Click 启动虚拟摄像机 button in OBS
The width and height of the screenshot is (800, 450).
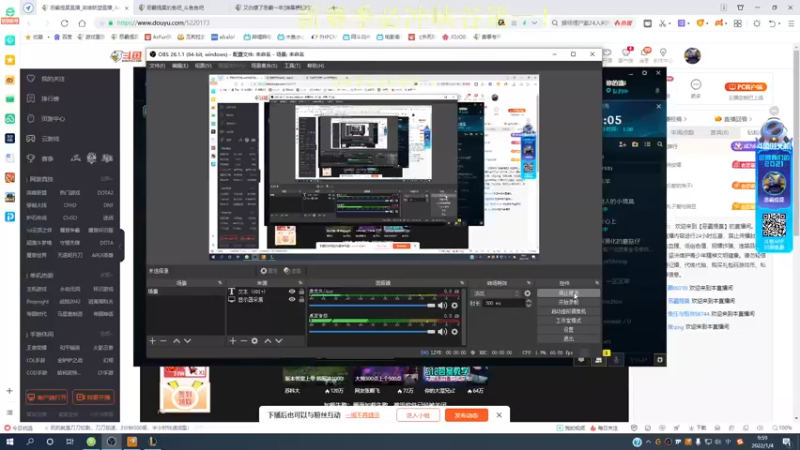pos(568,311)
